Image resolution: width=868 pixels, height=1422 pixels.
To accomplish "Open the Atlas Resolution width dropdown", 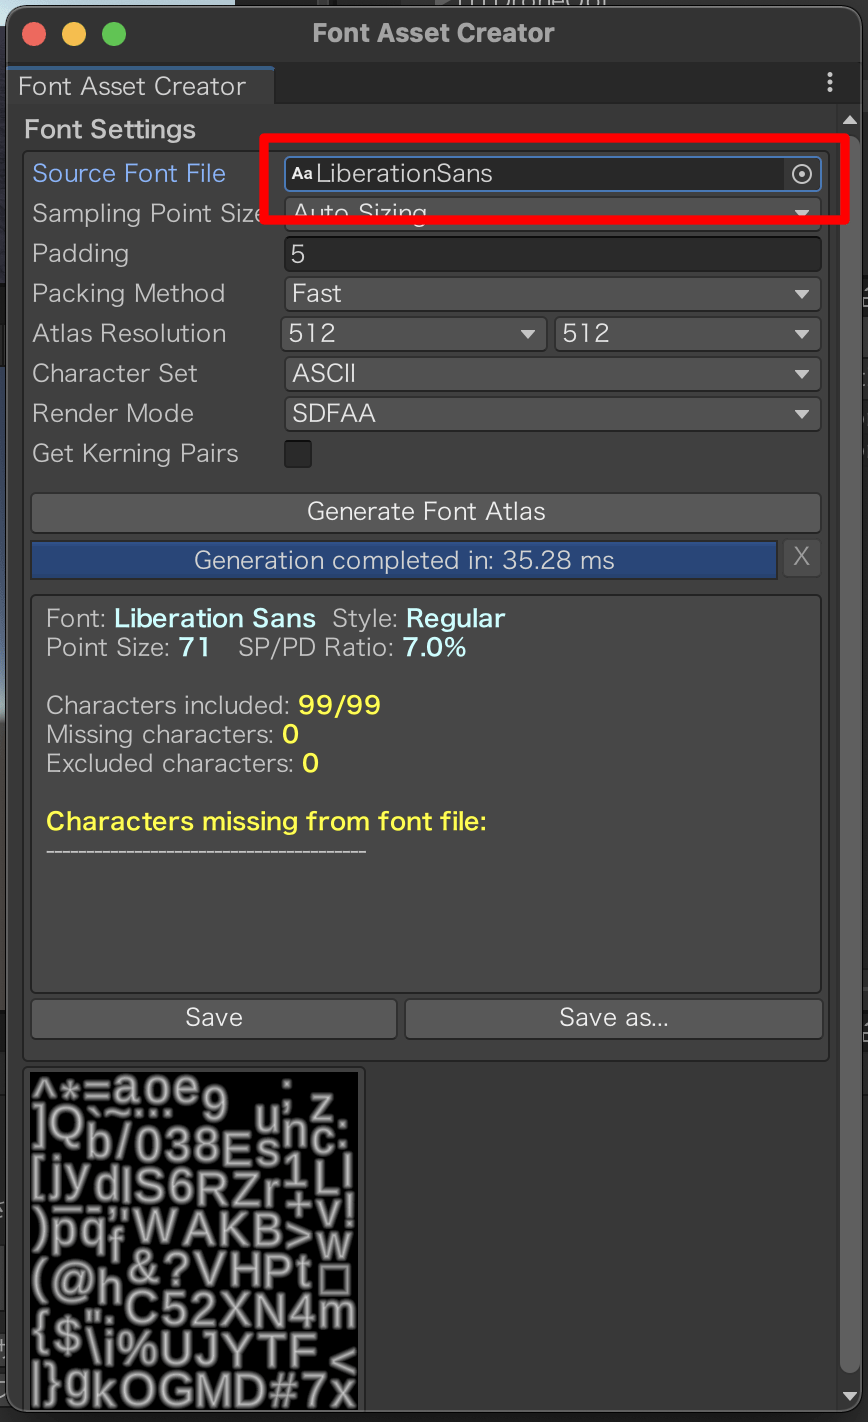I will (x=415, y=334).
